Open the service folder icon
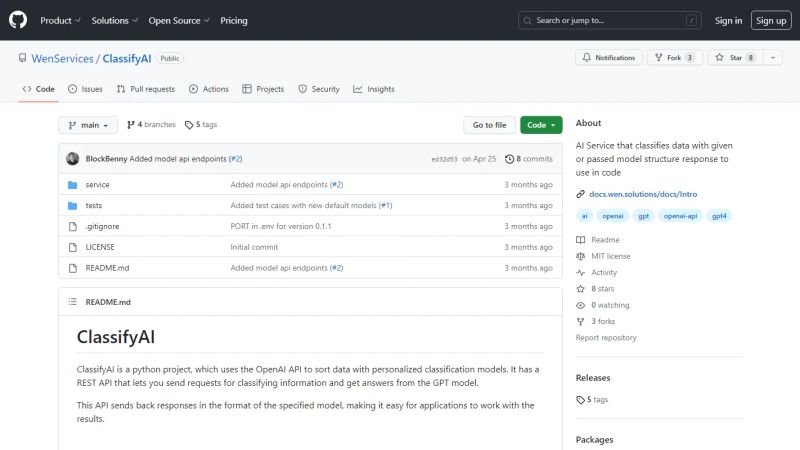This screenshot has width=800, height=450. click(x=72, y=185)
